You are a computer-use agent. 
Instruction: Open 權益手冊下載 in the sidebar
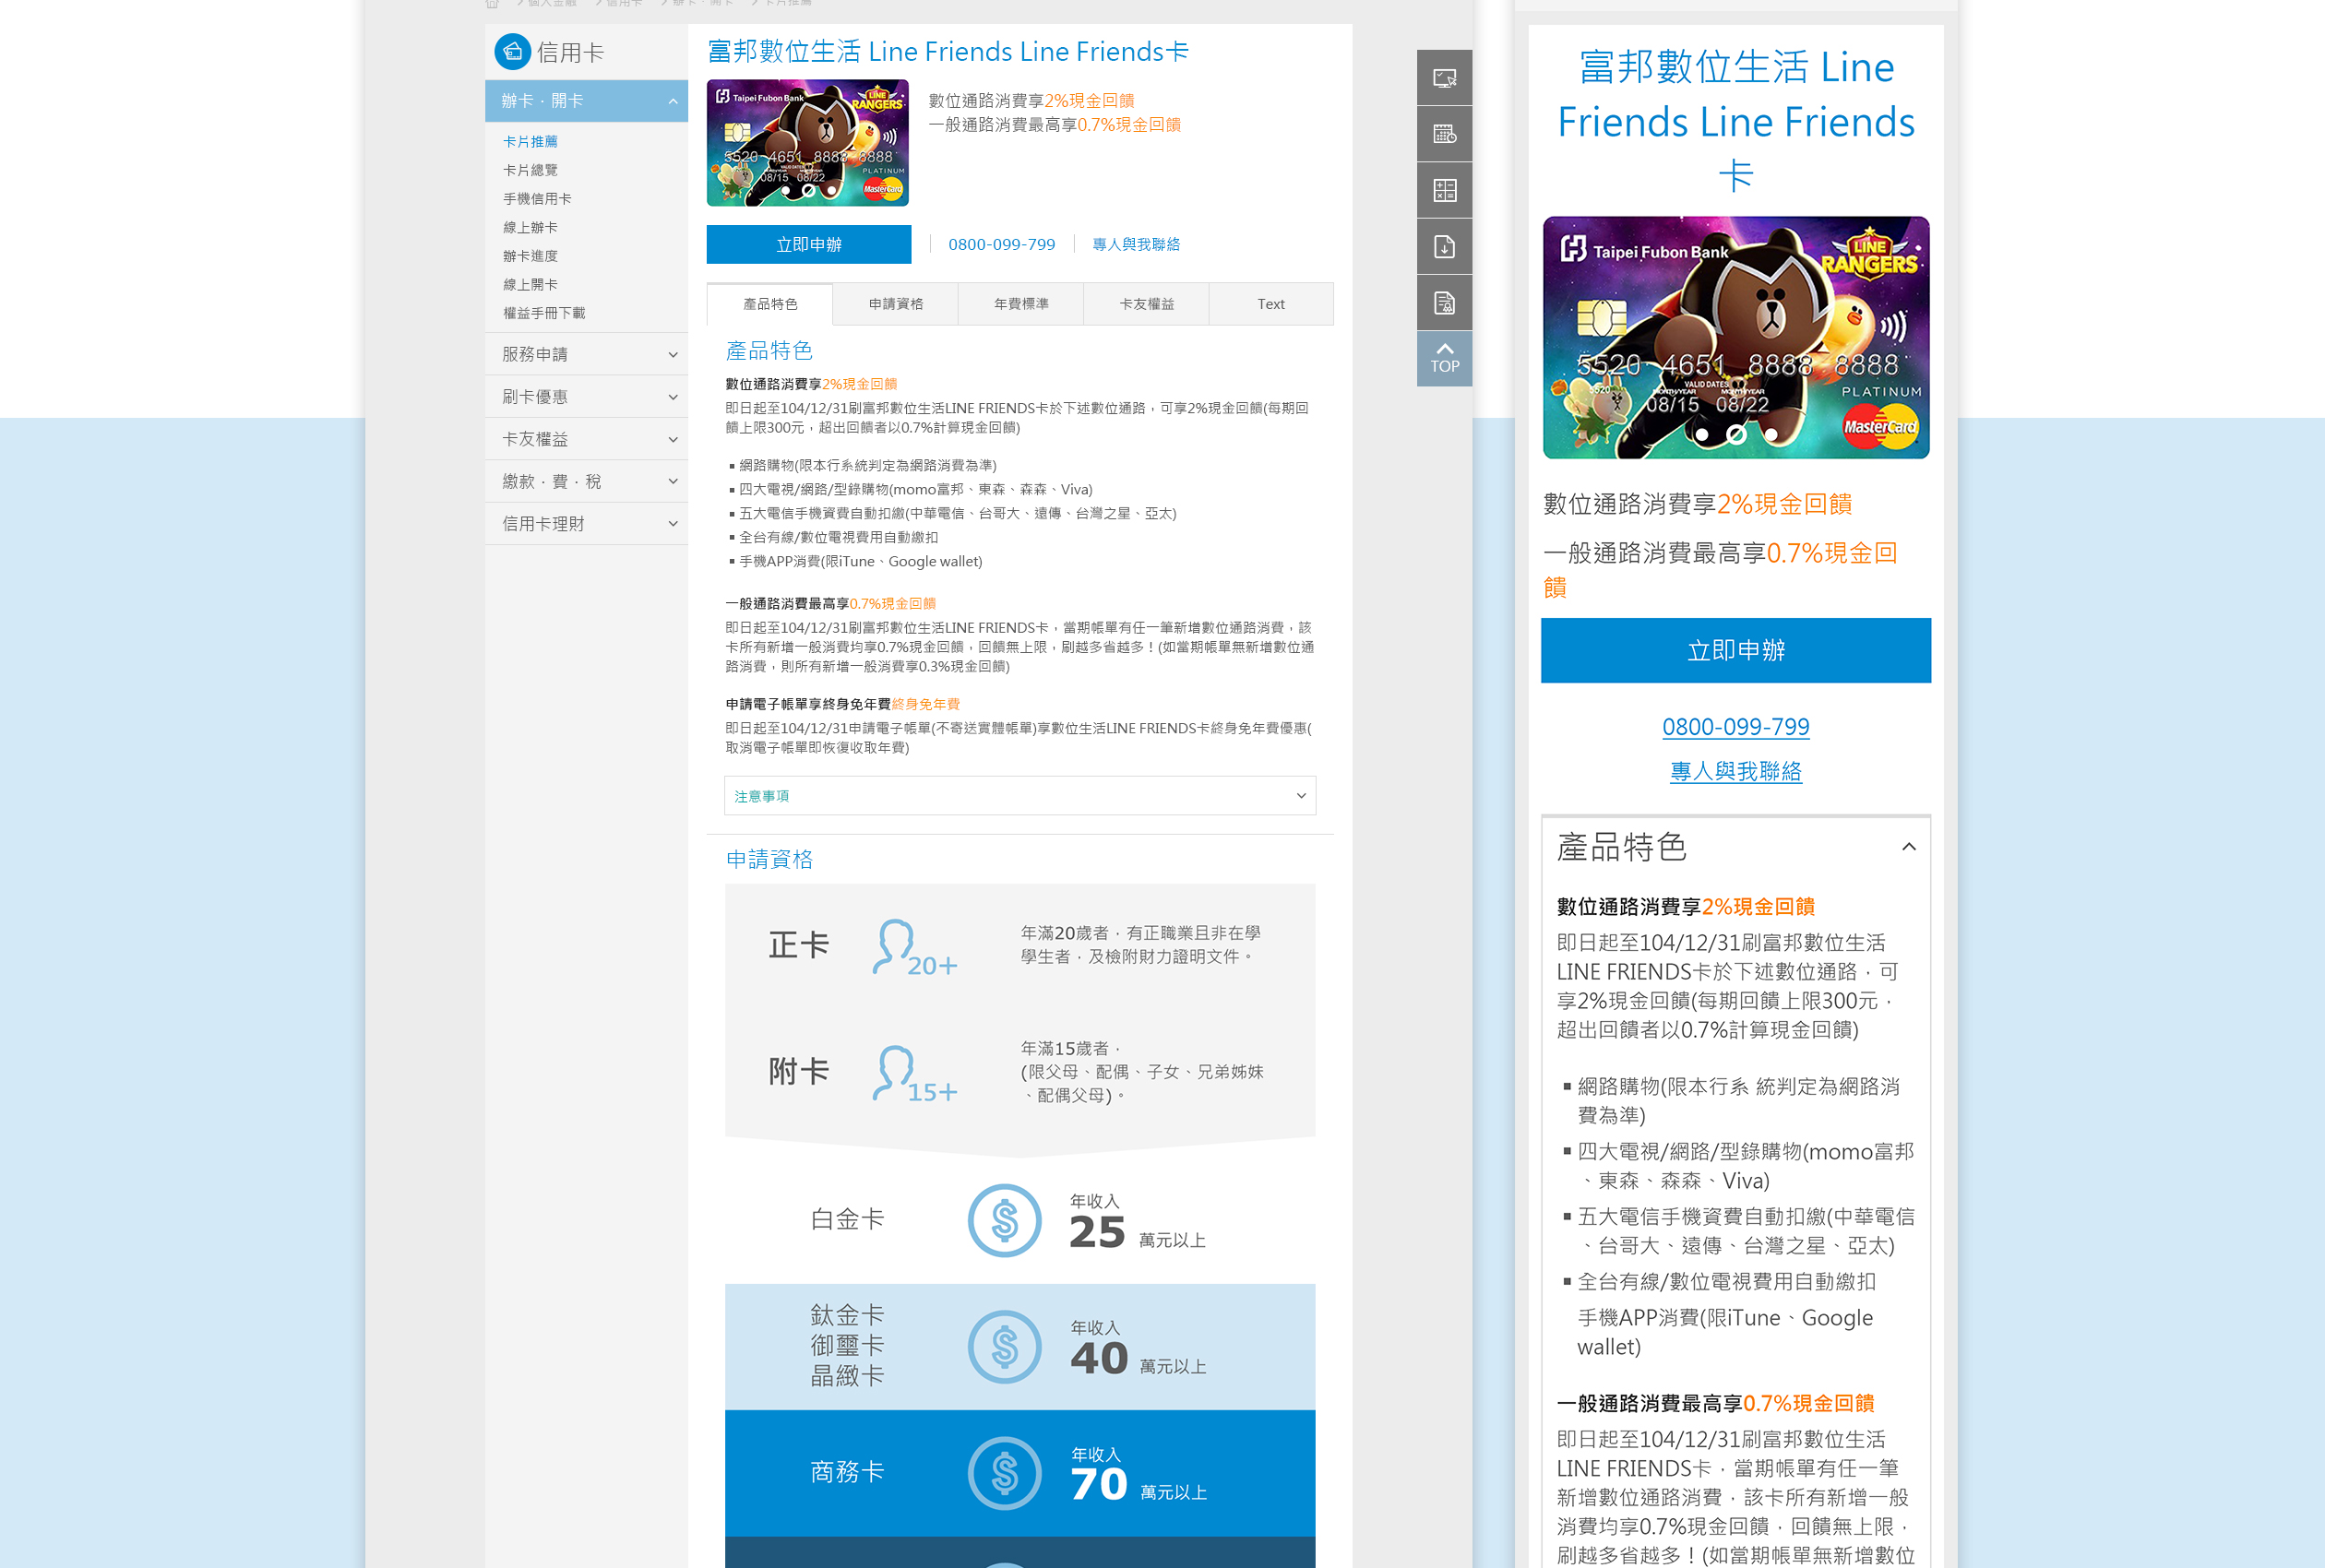pos(545,313)
